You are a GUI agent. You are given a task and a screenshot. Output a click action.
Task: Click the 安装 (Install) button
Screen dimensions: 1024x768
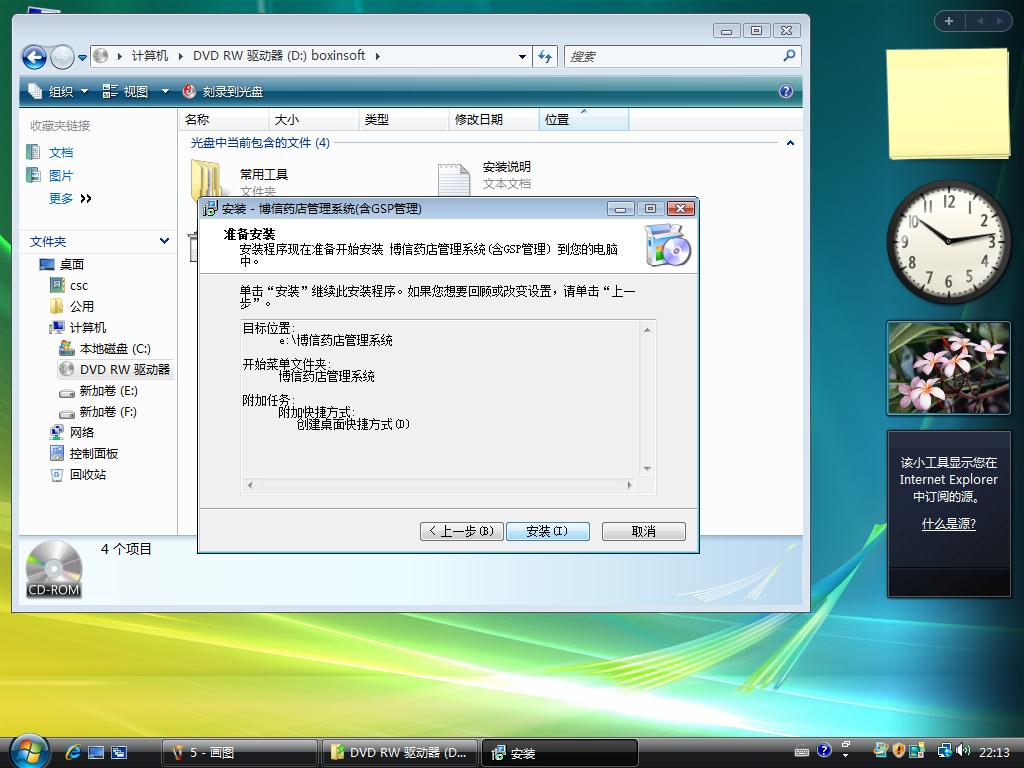coord(547,531)
